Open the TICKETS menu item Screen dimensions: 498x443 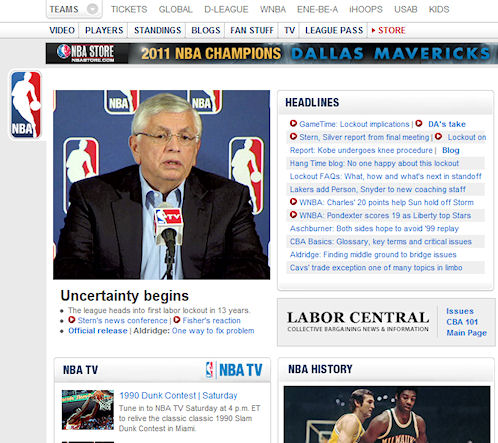pos(129,9)
